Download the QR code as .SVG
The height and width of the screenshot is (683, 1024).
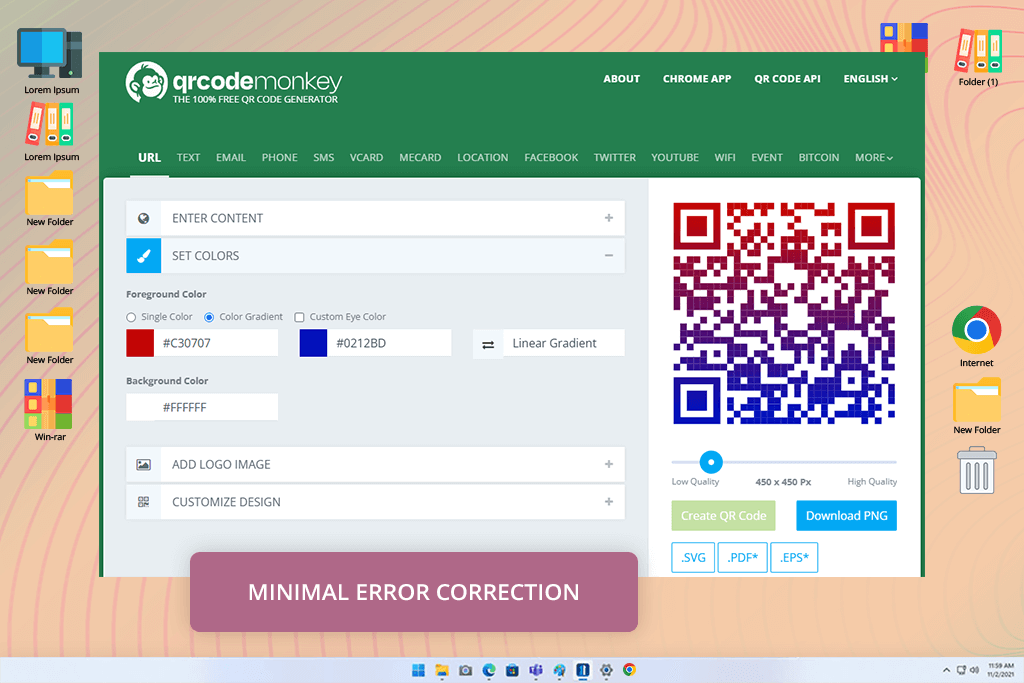point(693,558)
